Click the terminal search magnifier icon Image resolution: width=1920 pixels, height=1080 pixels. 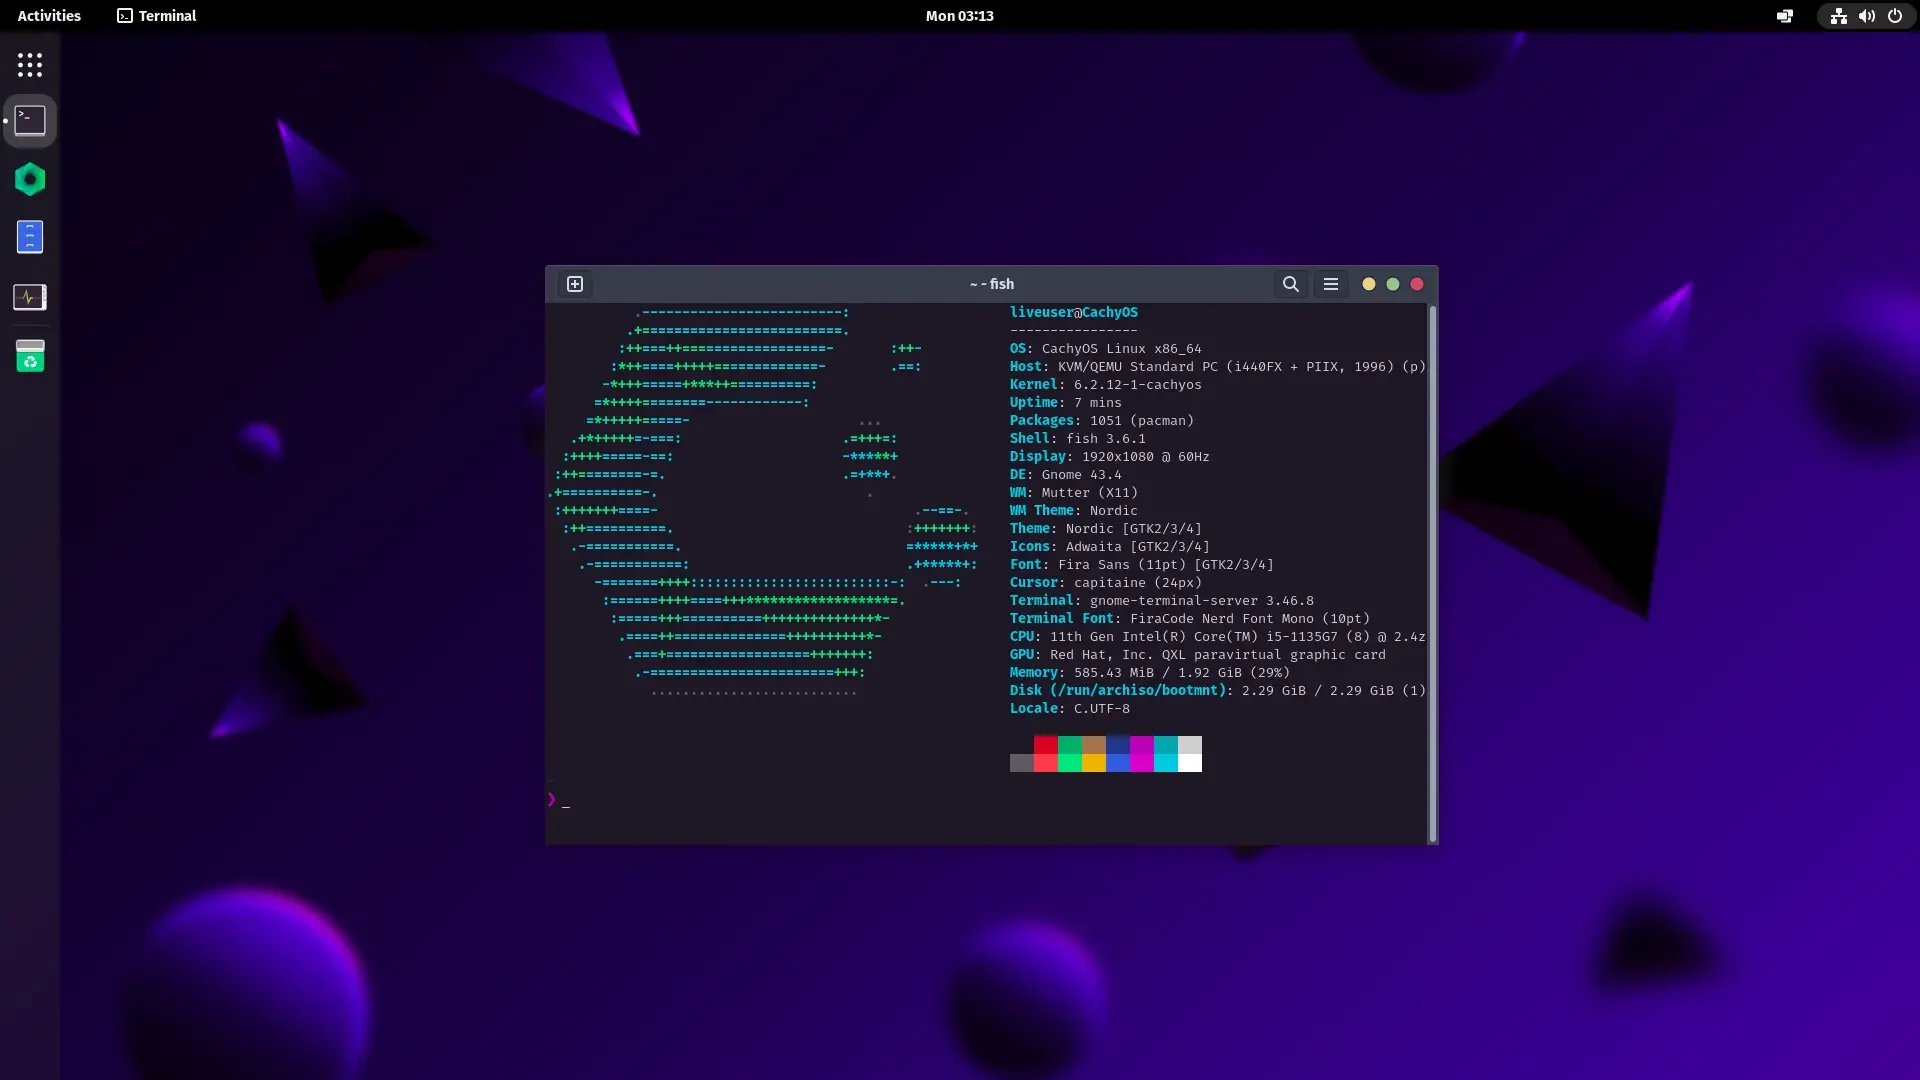(x=1291, y=284)
